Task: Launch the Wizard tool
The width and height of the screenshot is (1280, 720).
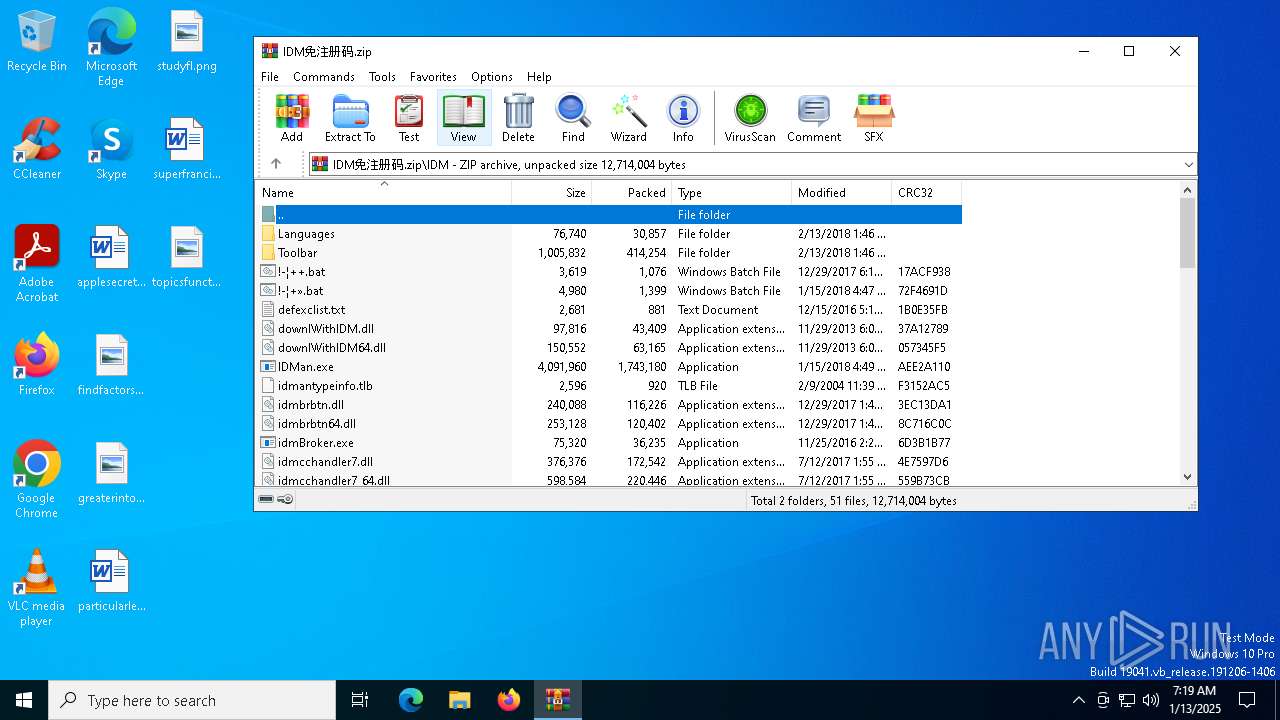Action: [x=629, y=118]
